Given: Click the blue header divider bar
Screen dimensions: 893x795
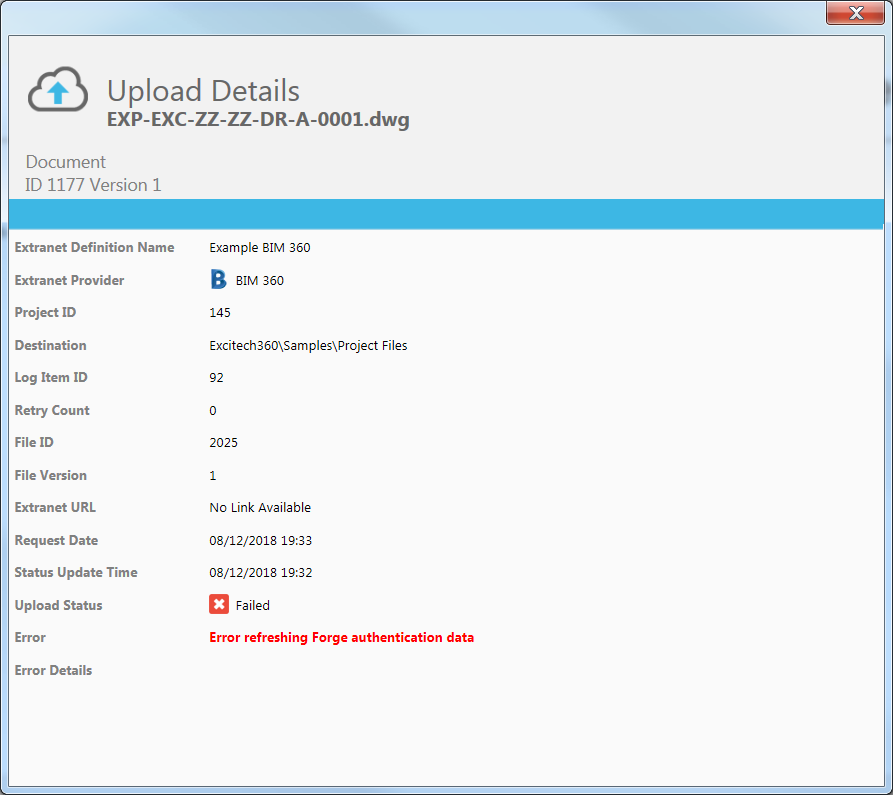Looking at the screenshot, I should pos(446,214).
